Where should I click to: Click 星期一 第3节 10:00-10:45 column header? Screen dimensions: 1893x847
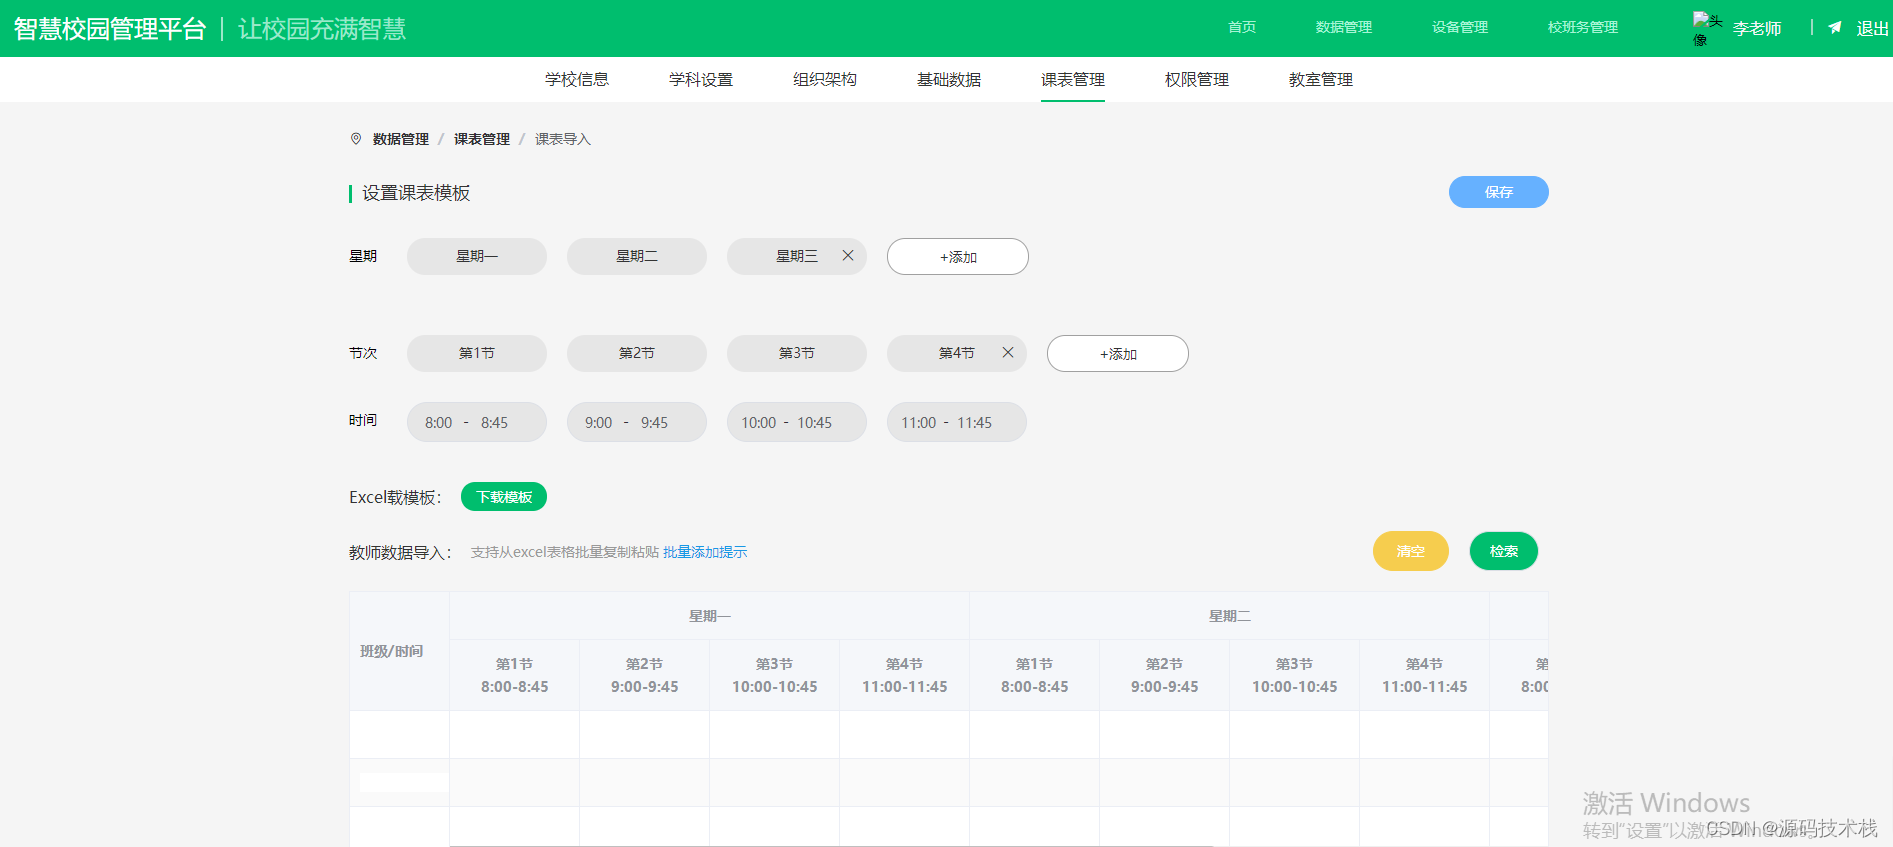click(775, 675)
